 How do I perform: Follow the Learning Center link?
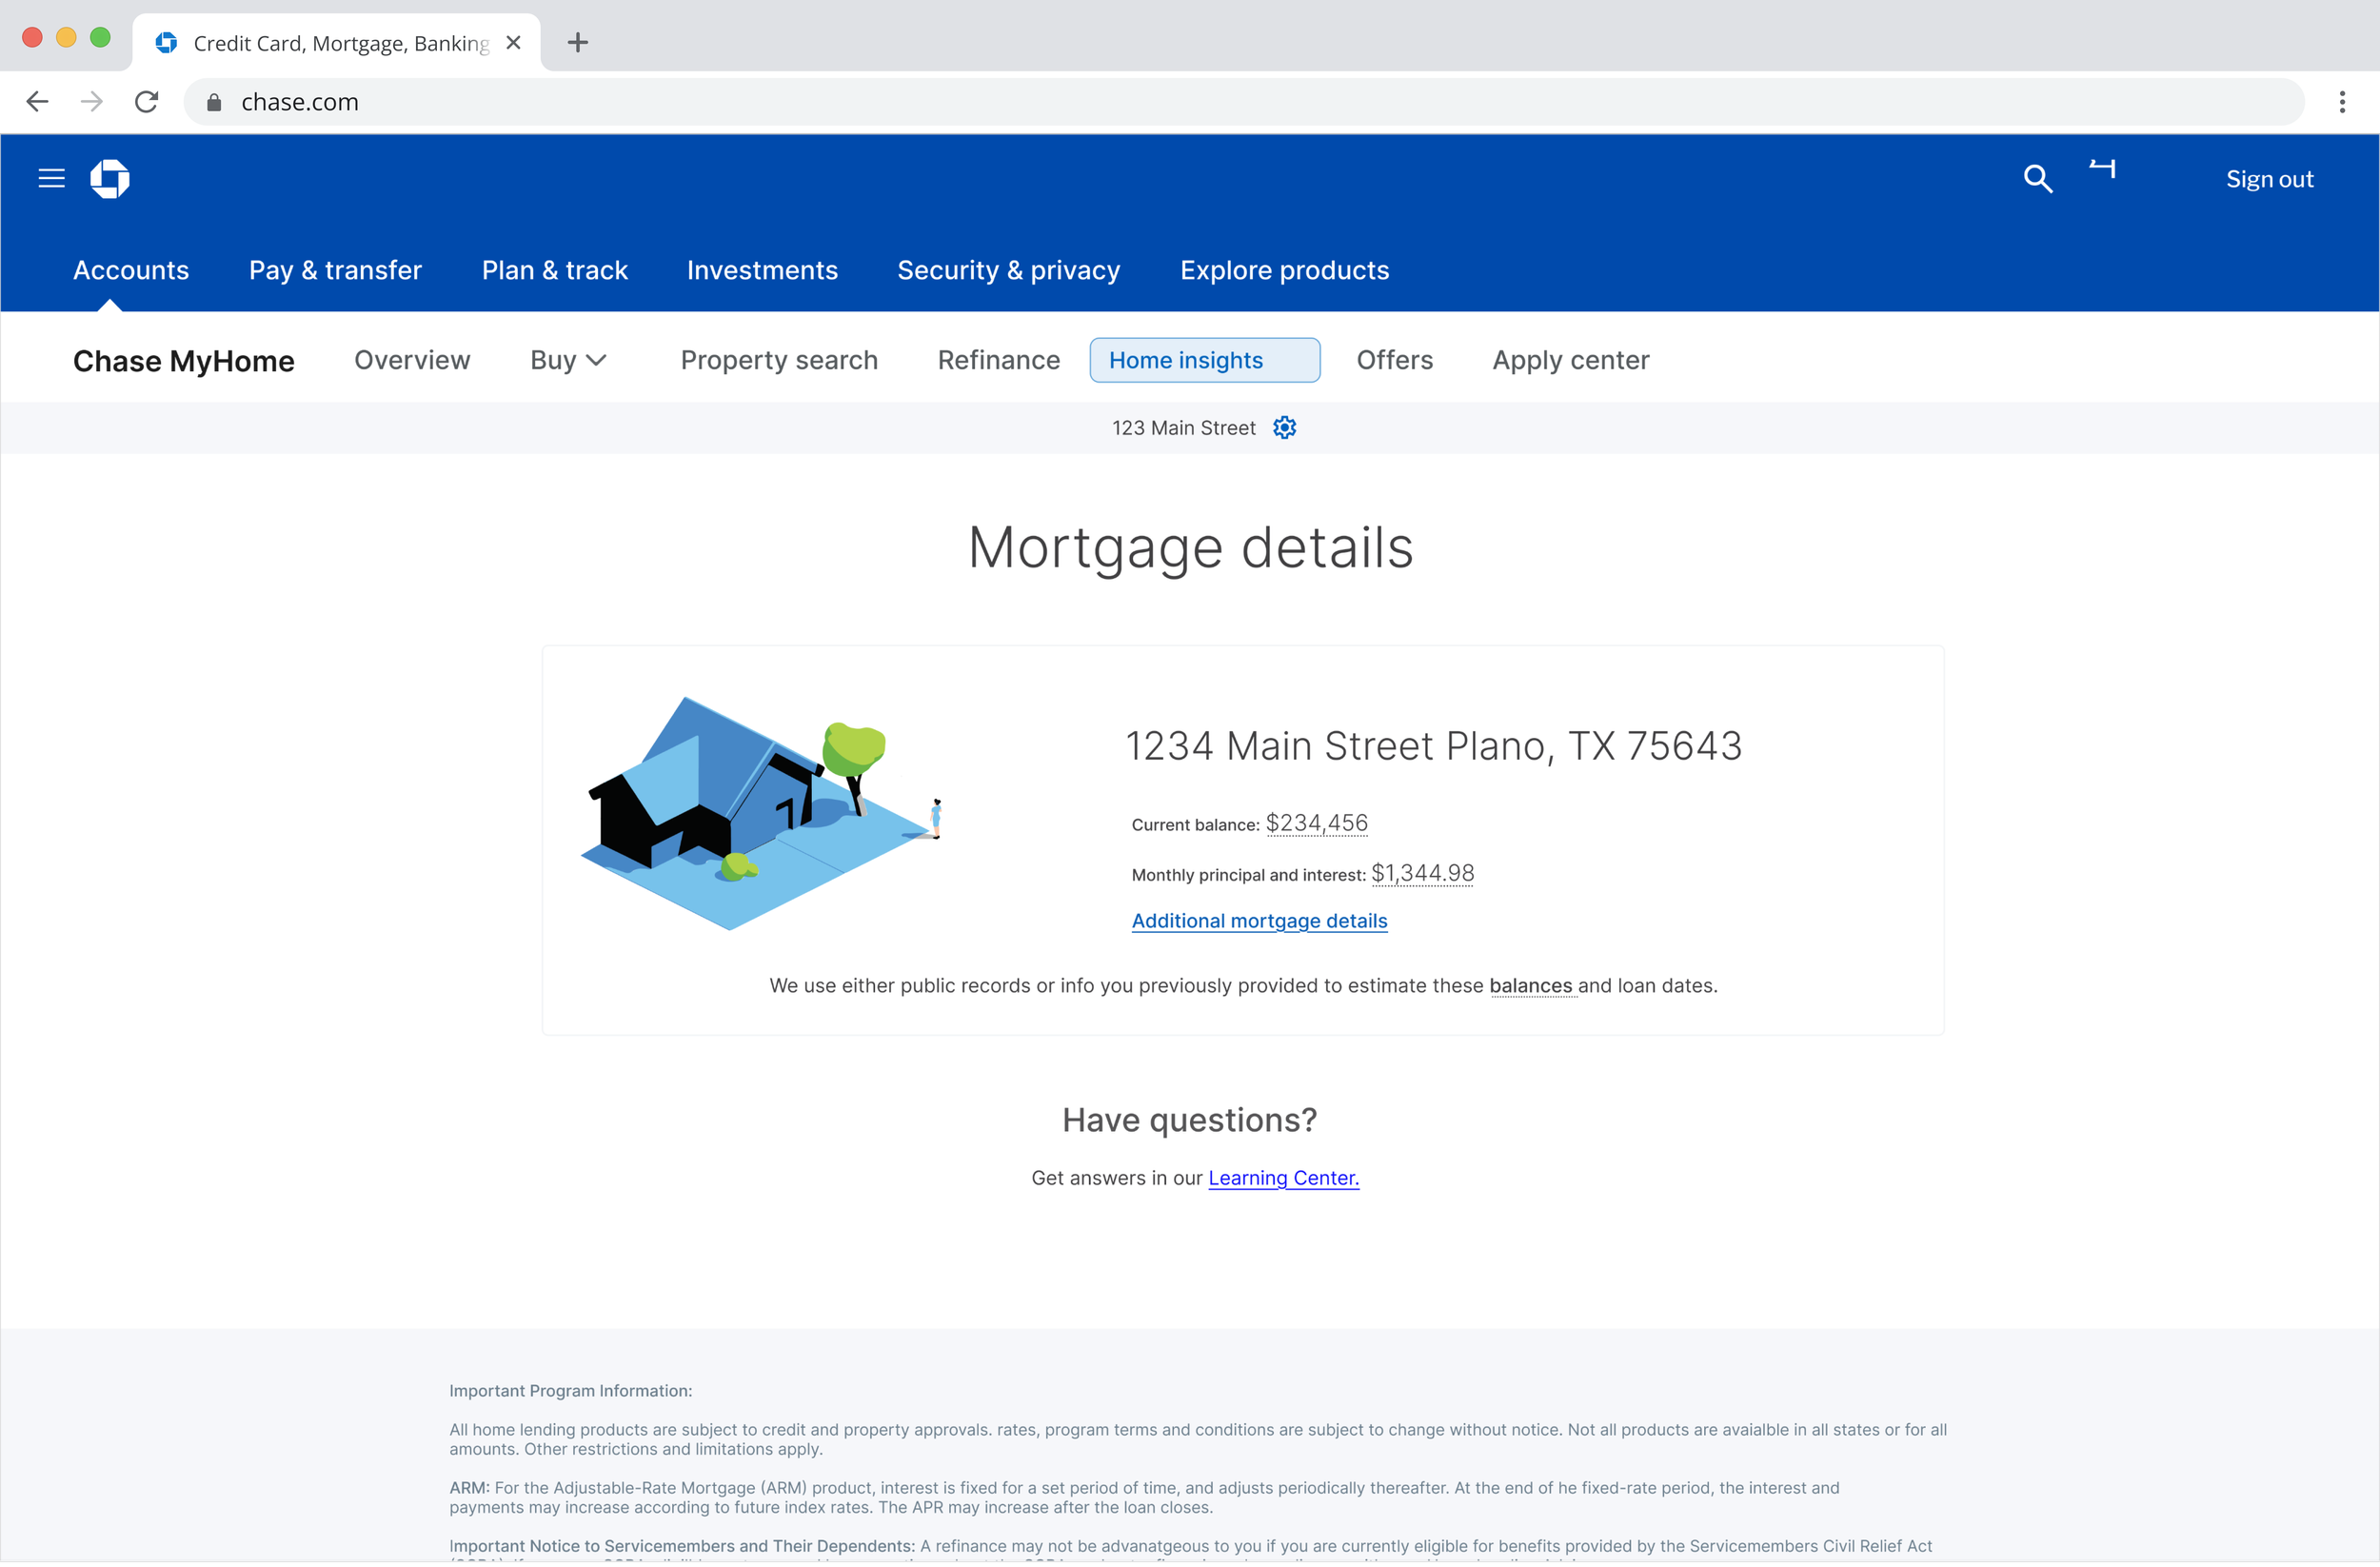pyautogui.click(x=1284, y=1178)
